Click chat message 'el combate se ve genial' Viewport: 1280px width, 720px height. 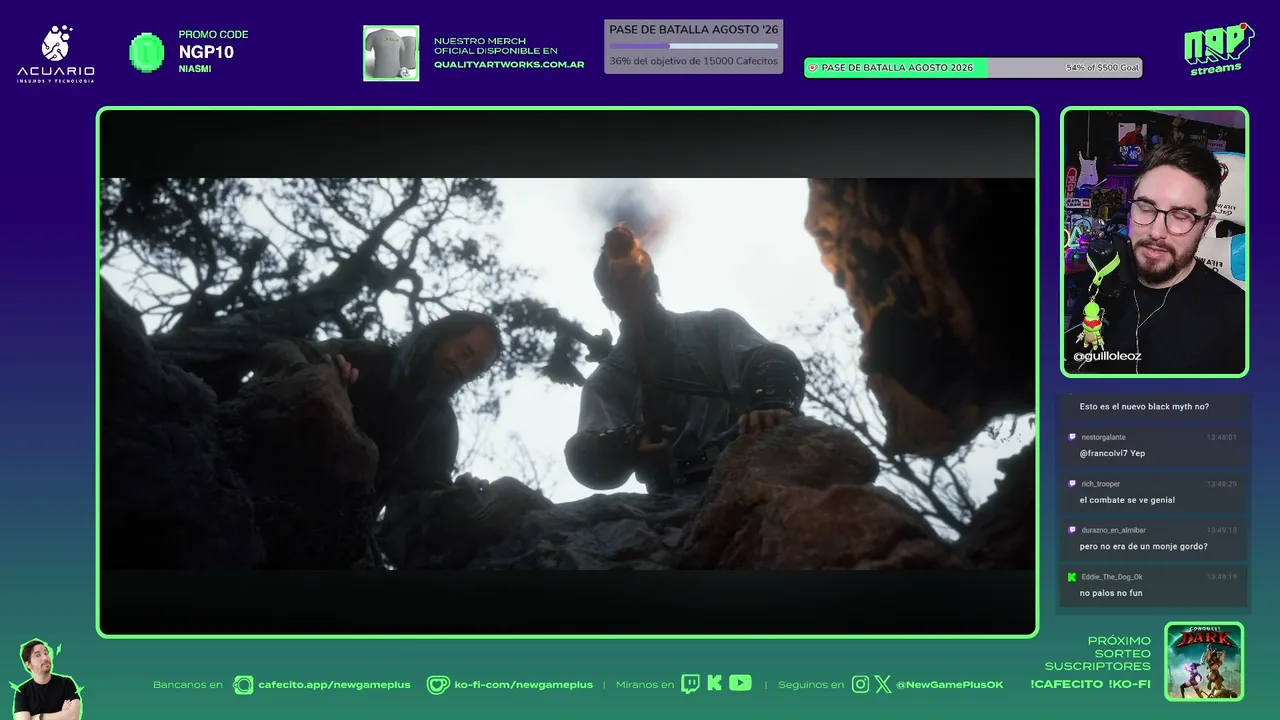tap(1127, 500)
